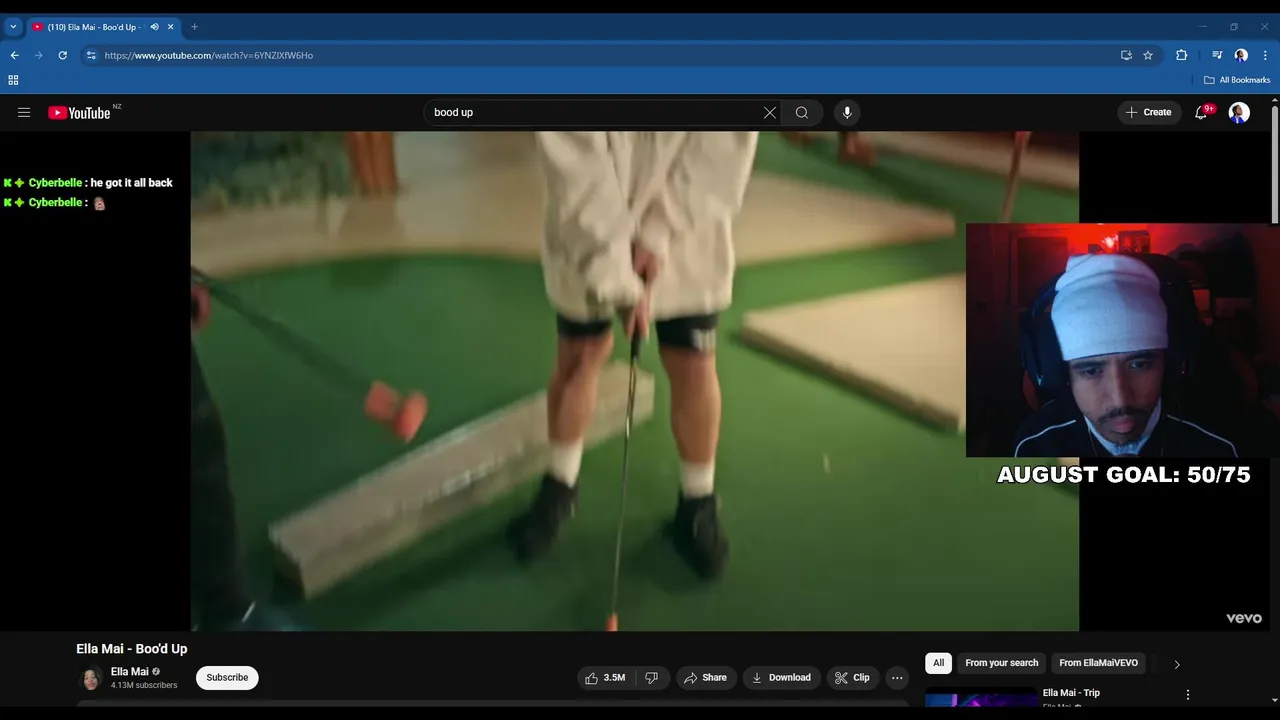Select the From EllaMaiVEVO chip
This screenshot has width=1280, height=720.
[1098, 663]
